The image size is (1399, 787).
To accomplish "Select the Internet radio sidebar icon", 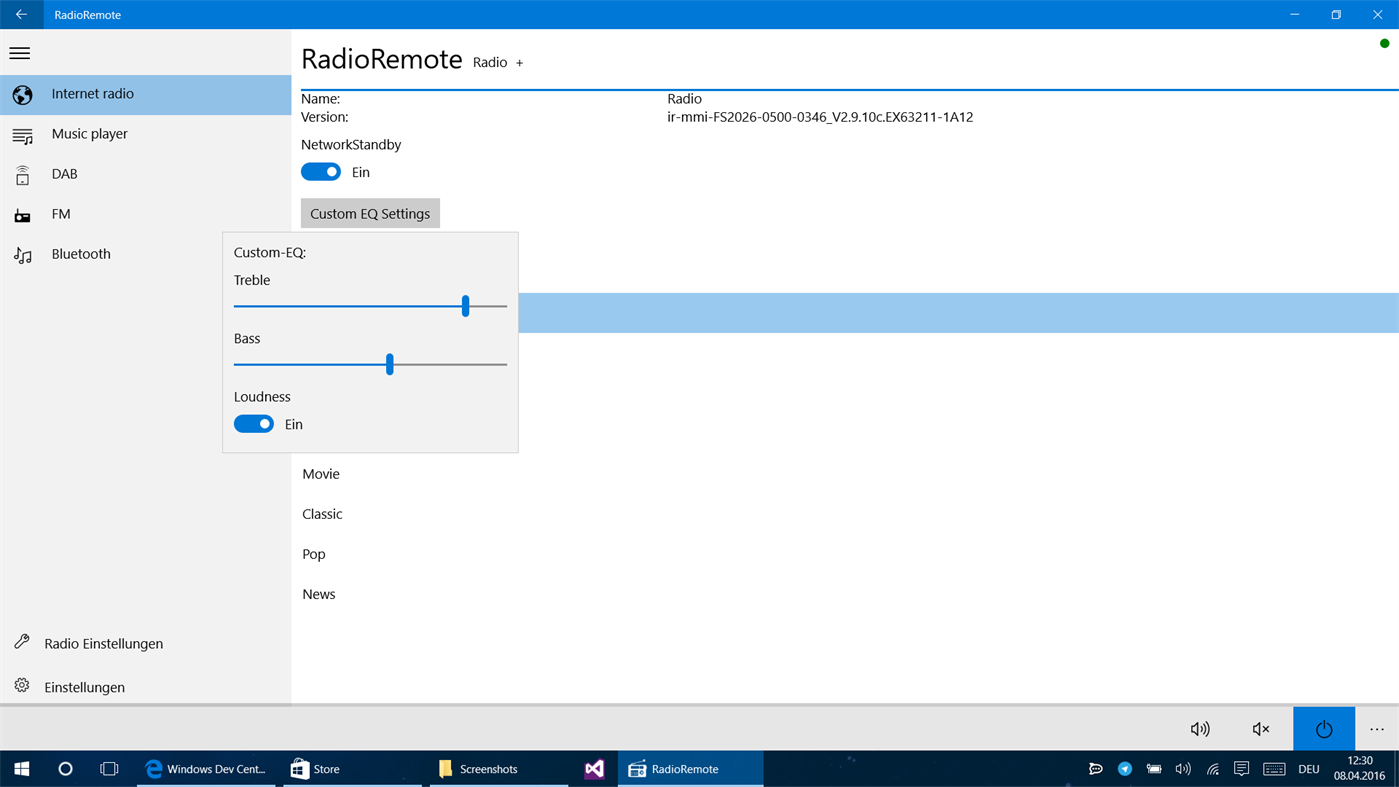I will pos(21,94).
